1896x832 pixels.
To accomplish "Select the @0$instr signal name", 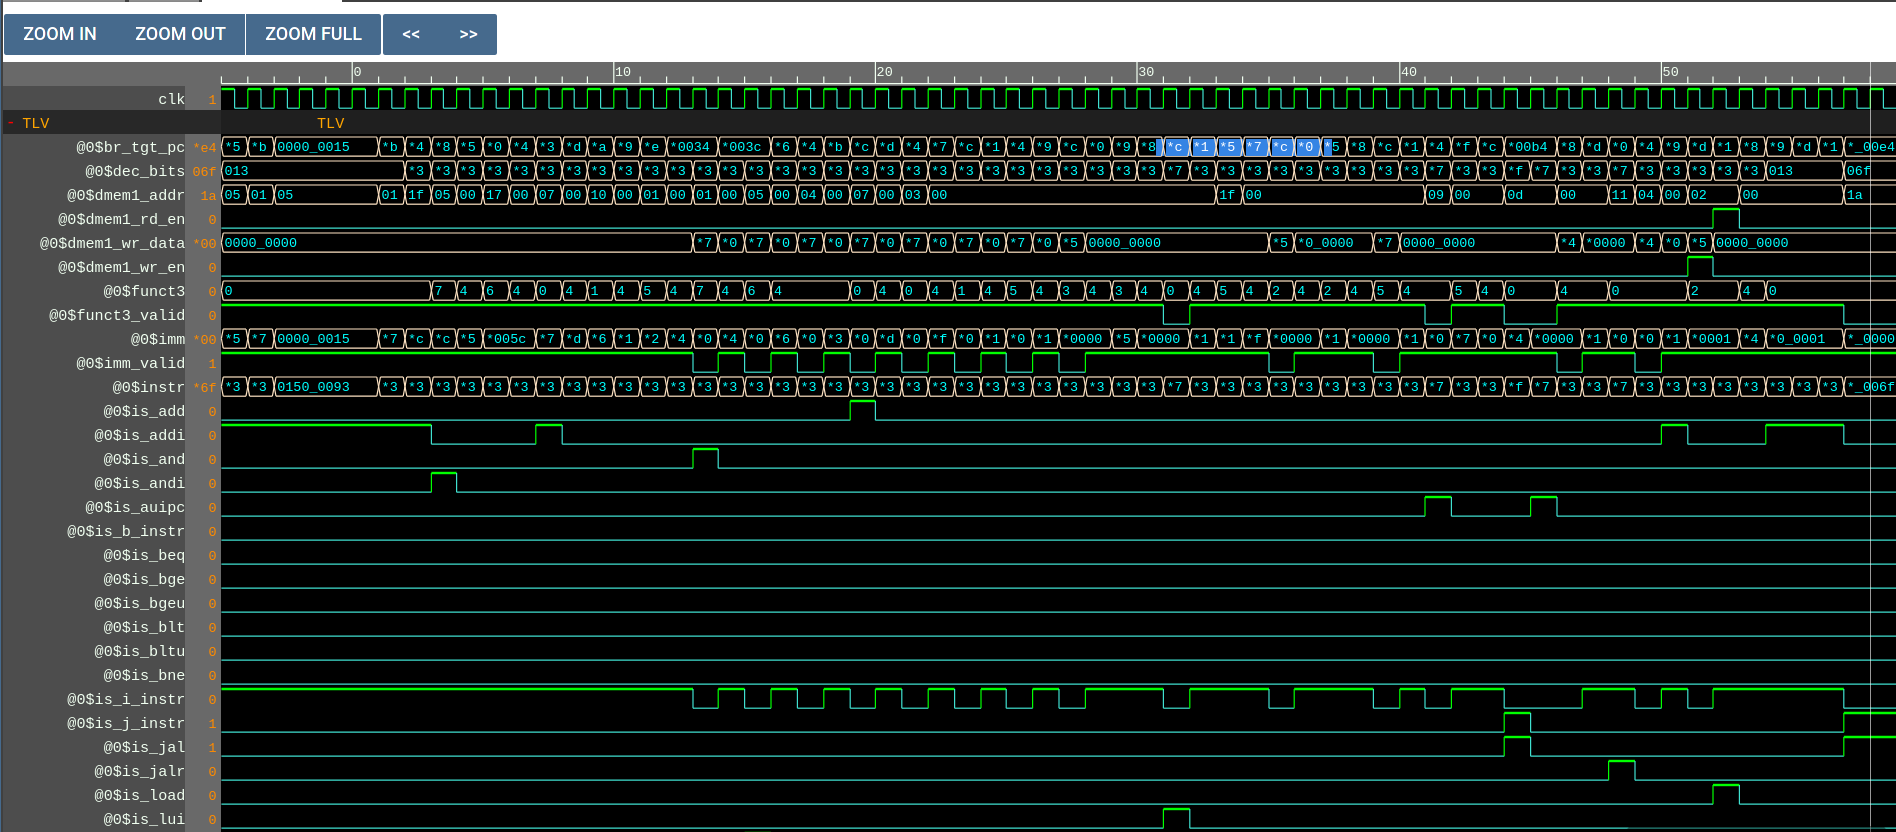I will click(148, 387).
